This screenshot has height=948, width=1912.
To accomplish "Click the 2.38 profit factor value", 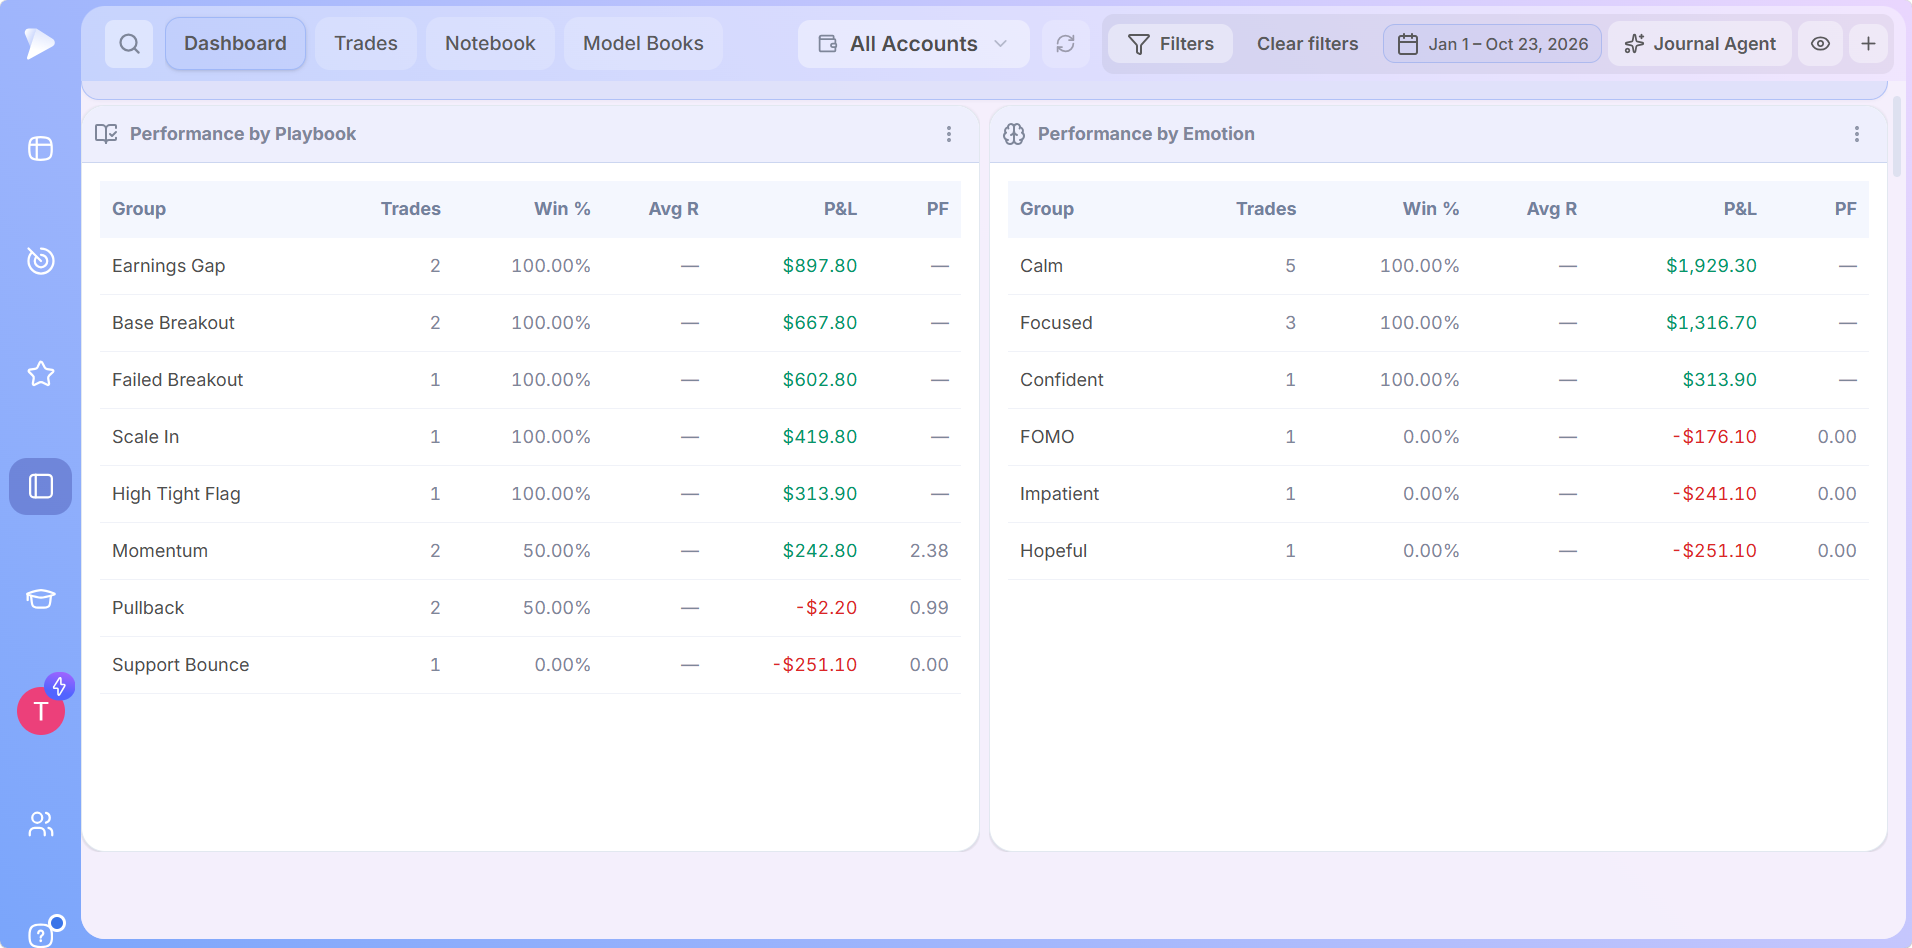I will [929, 551].
